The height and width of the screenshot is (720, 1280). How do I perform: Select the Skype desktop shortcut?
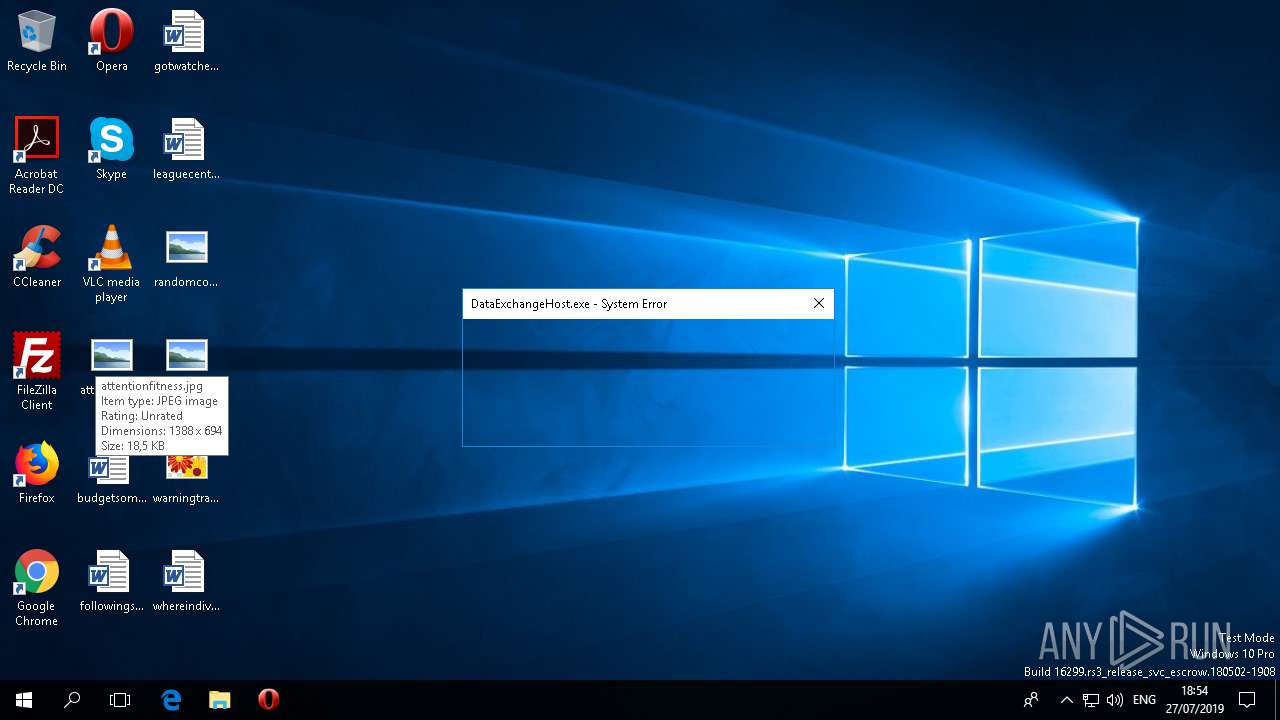click(111, 149)
